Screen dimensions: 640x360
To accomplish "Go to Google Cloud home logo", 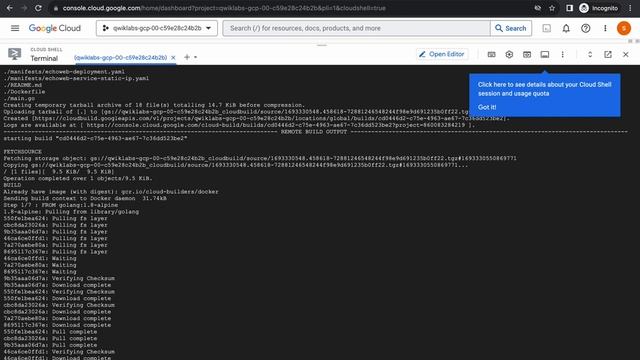I will coord(55,28).
